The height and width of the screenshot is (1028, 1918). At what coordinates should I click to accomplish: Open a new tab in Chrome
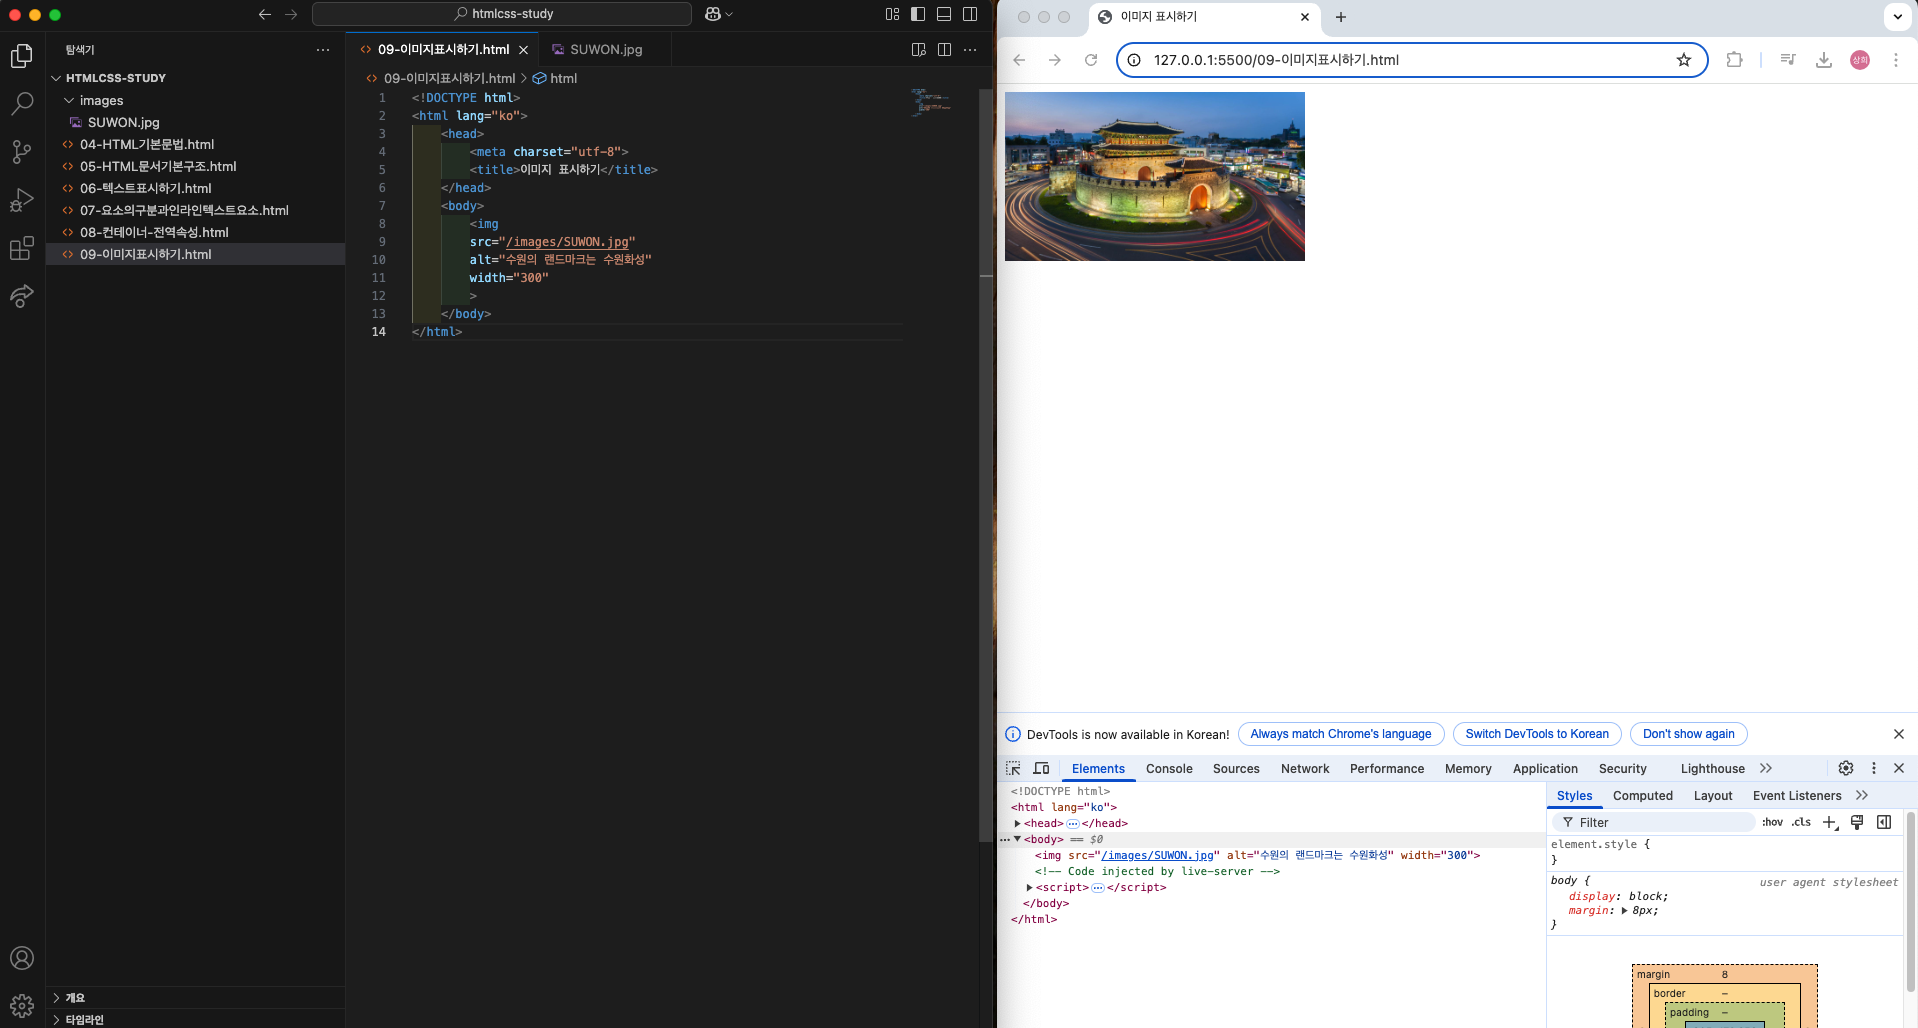point(1341,17)
